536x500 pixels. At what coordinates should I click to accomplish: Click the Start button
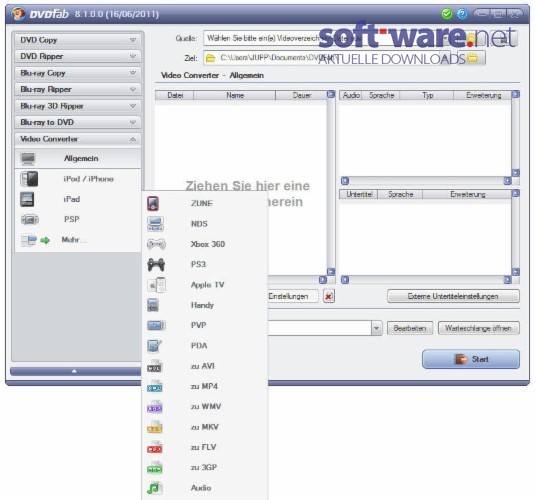471,359
